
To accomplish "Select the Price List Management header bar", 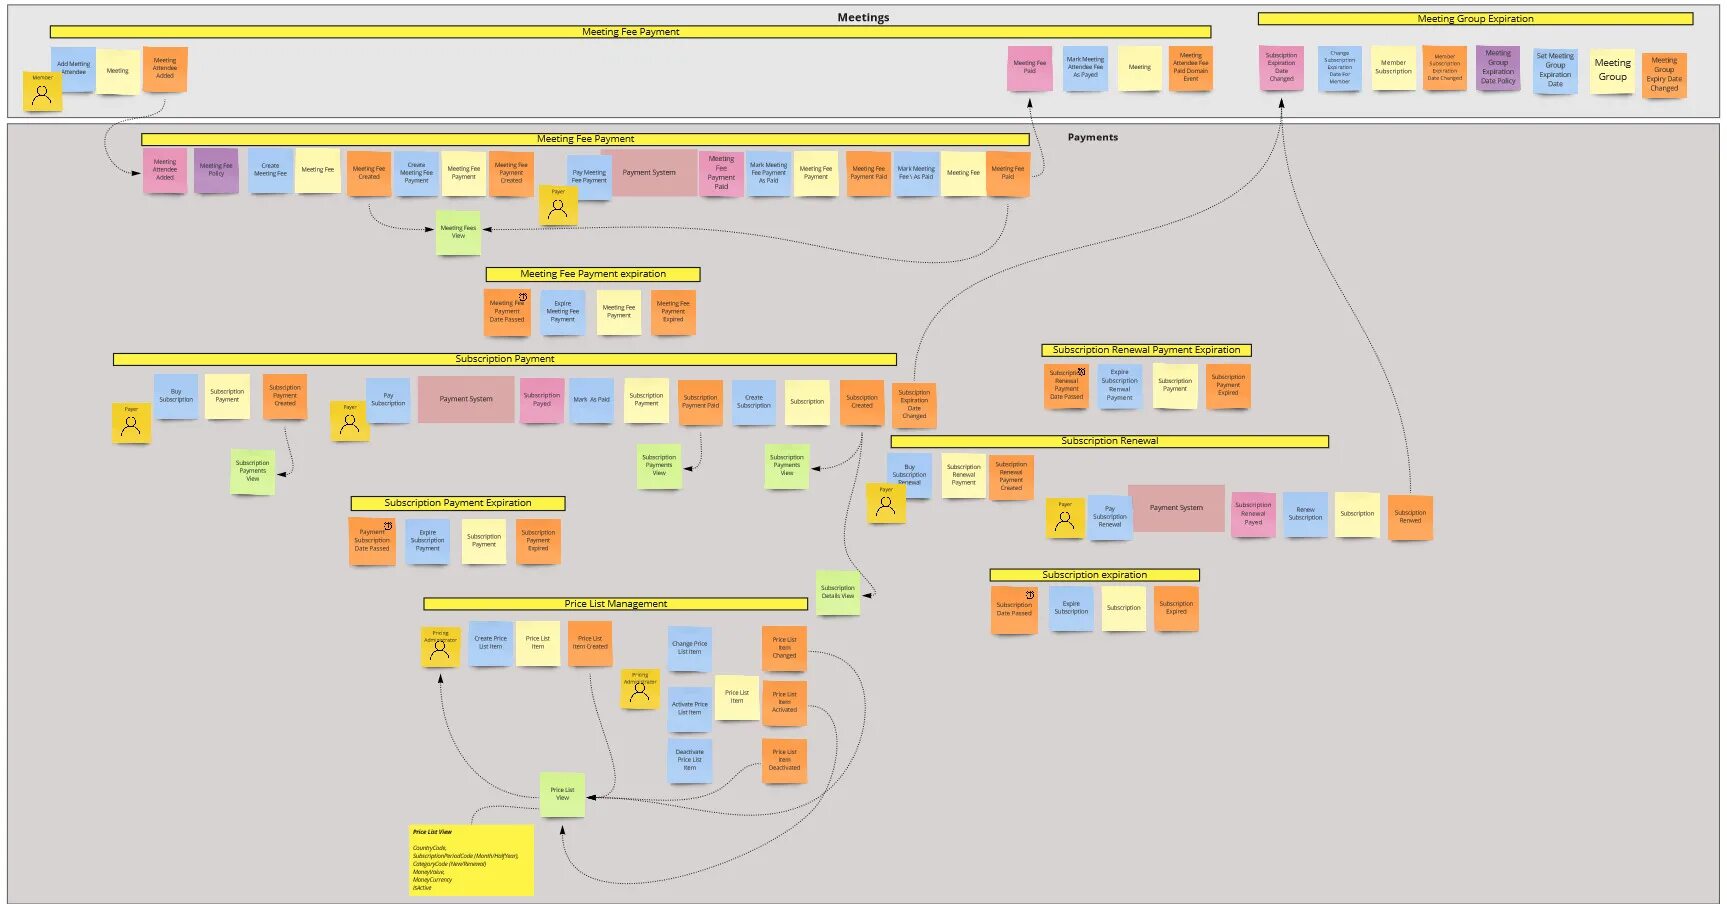I will tap(615, 604).
